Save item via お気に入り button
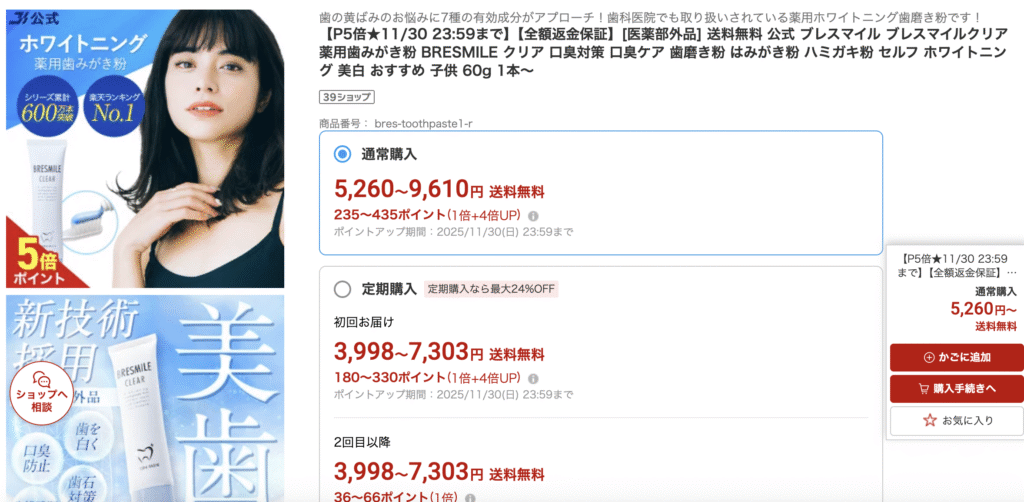Viewport: 1024px width, 502px height. (x=957, y=420)
